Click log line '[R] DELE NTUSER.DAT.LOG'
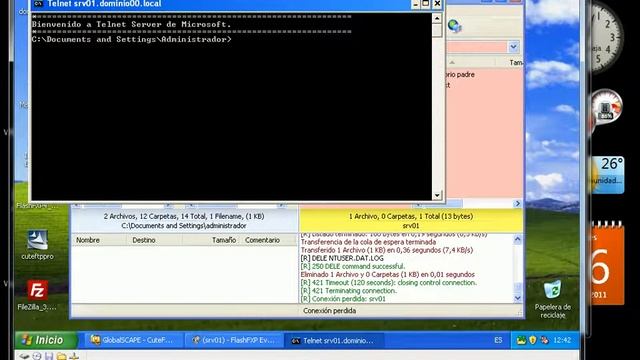 tap(342, 258)
